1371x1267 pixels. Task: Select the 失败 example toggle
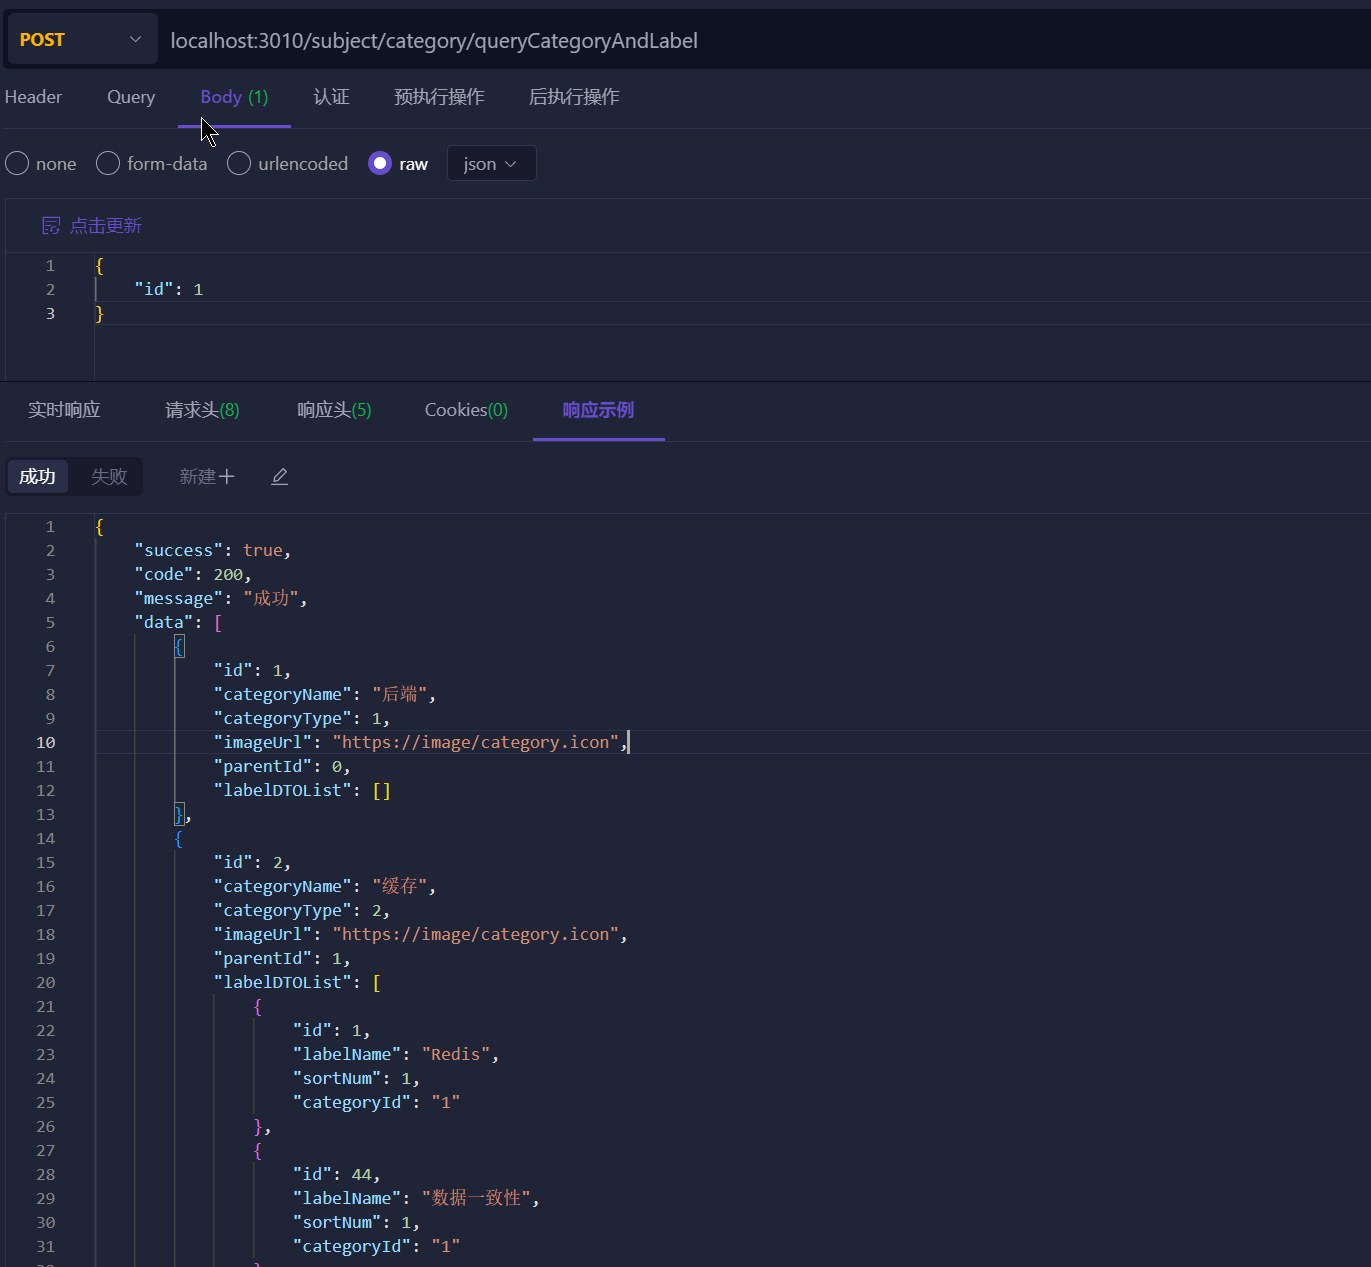click(109, 477)
